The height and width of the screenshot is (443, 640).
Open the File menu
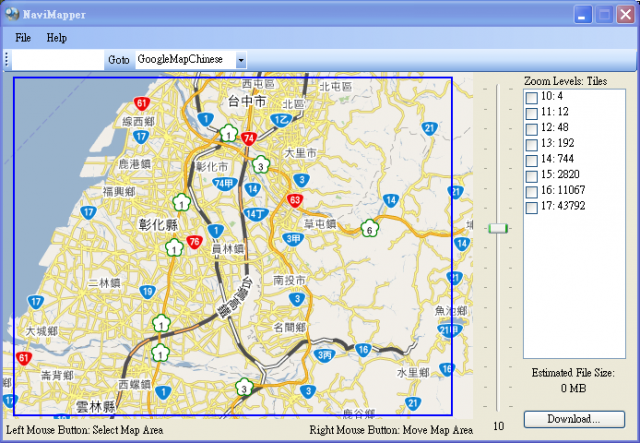[23, 38]
